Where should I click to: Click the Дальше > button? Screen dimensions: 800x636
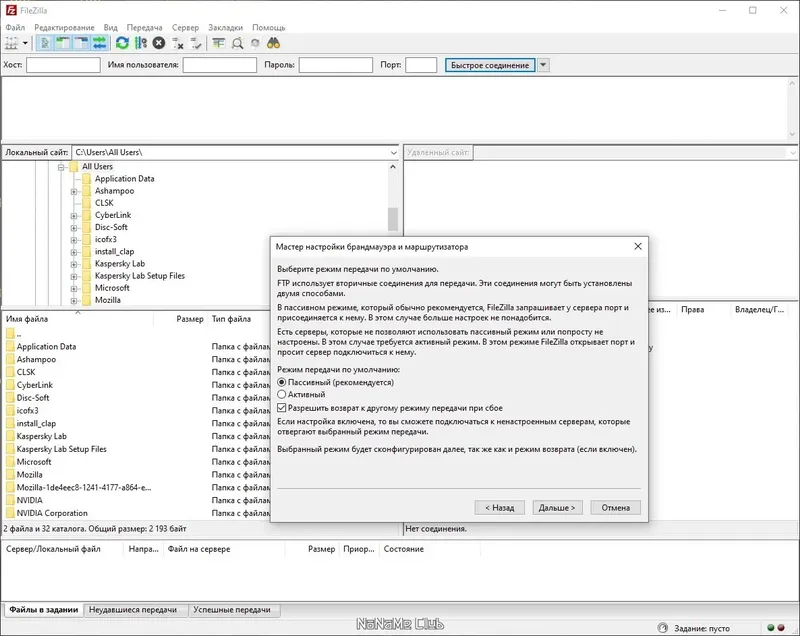[x=557, y=507]
